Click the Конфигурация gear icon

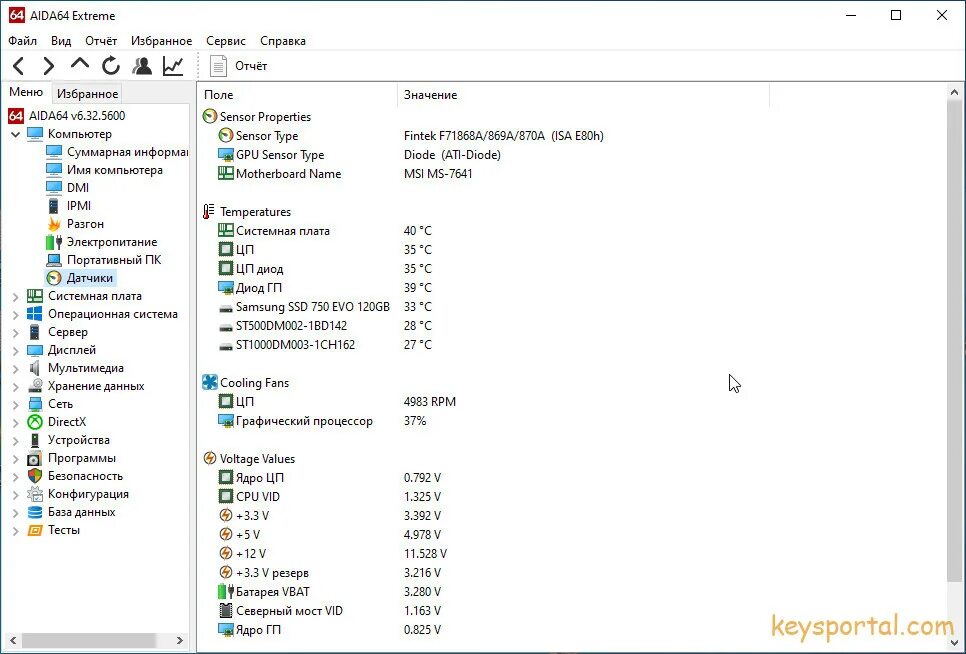35,494
